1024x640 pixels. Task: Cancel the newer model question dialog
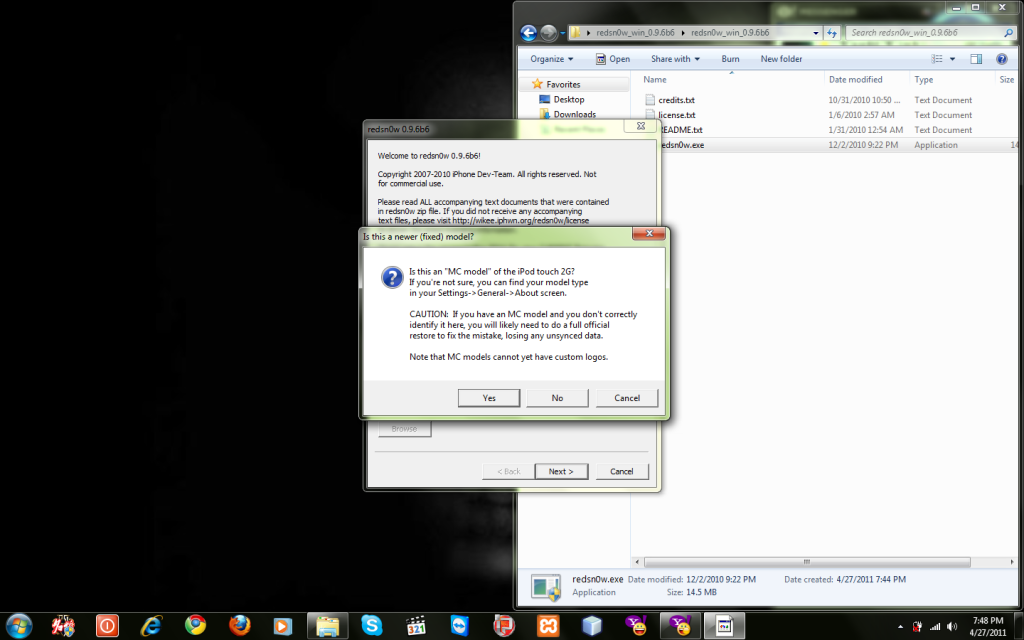627,398
